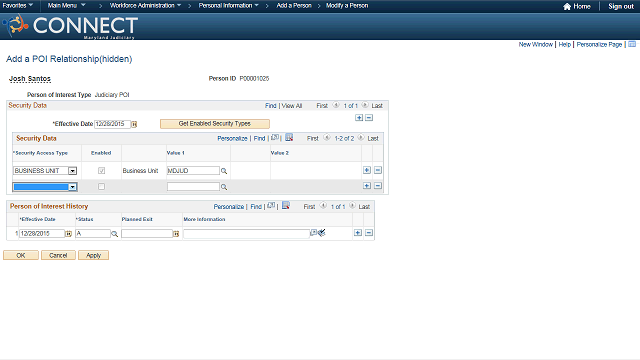Screen dimensions: 640x360
Task: Open calendar for history Effective Date
Action: 69,234
